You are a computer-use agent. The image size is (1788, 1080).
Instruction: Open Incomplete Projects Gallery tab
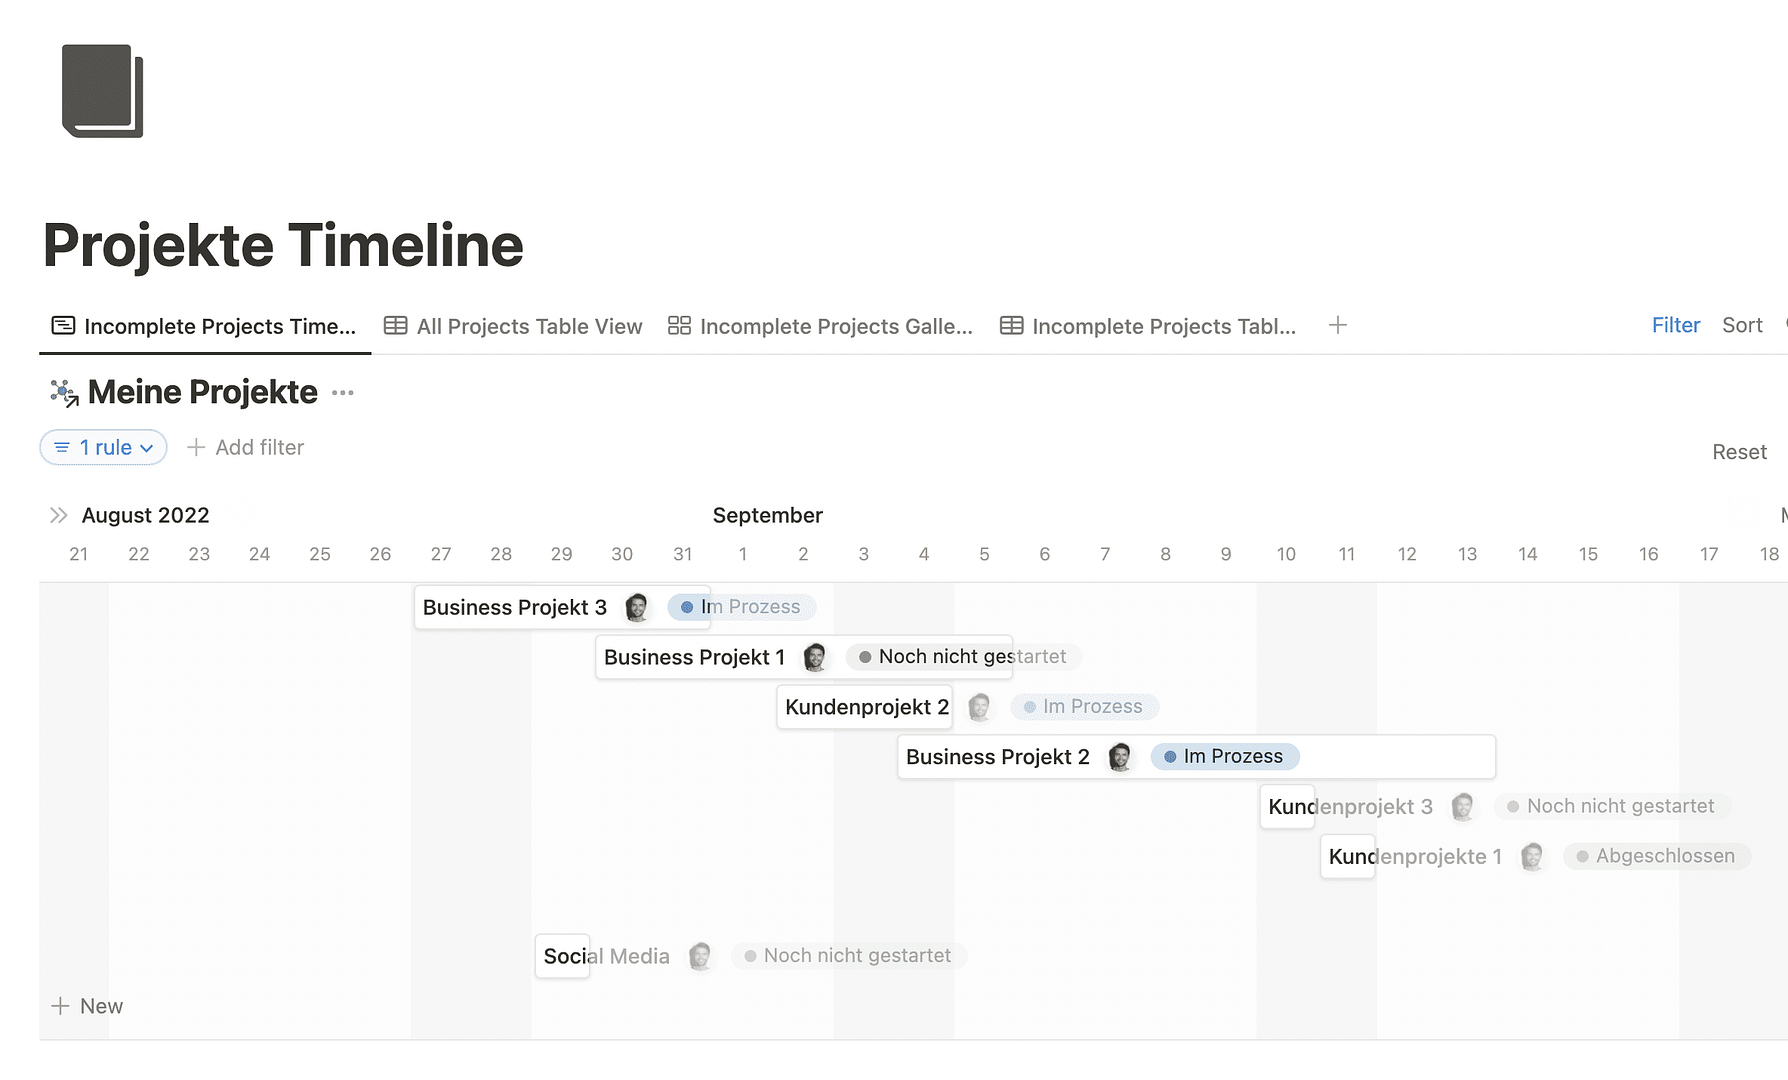[821, 326]
